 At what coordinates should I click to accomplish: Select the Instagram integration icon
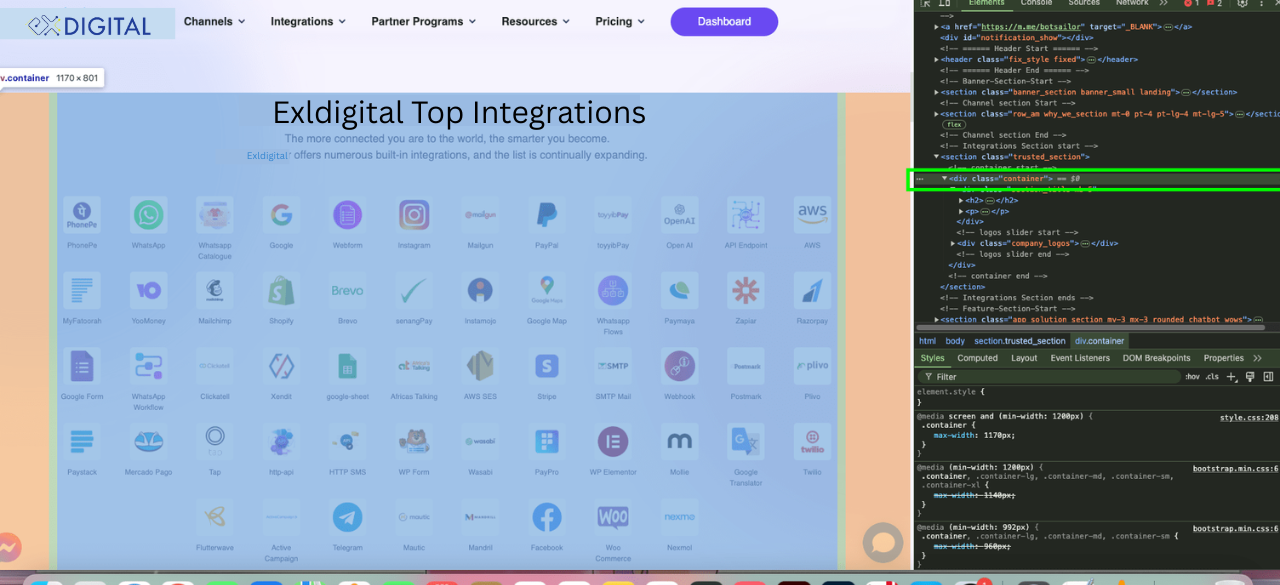tap(414, 214)
